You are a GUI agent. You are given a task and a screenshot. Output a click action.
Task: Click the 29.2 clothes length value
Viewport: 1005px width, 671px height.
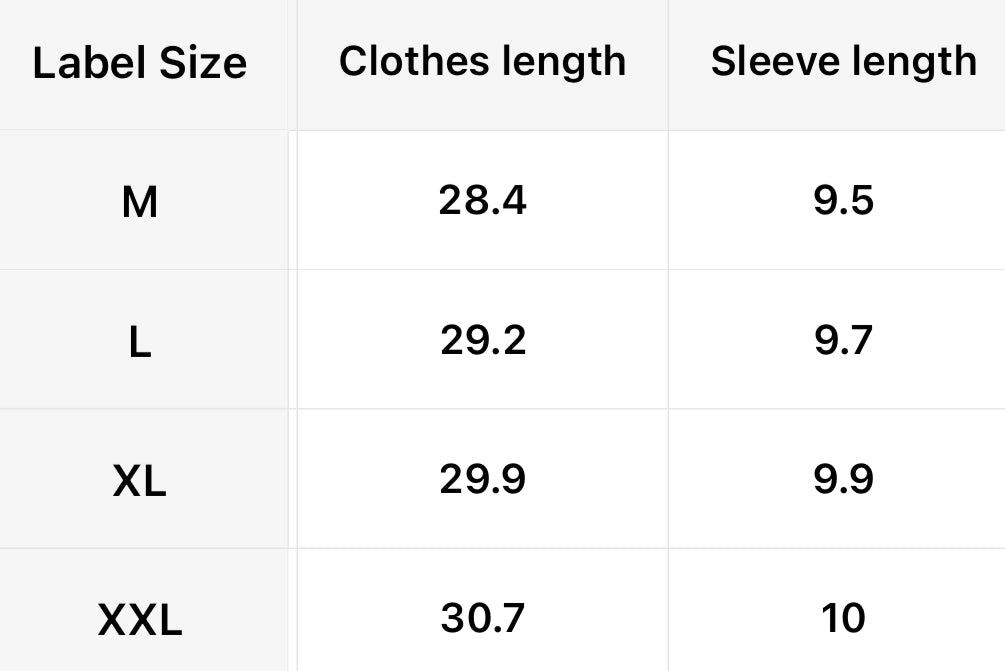[482, 341]
